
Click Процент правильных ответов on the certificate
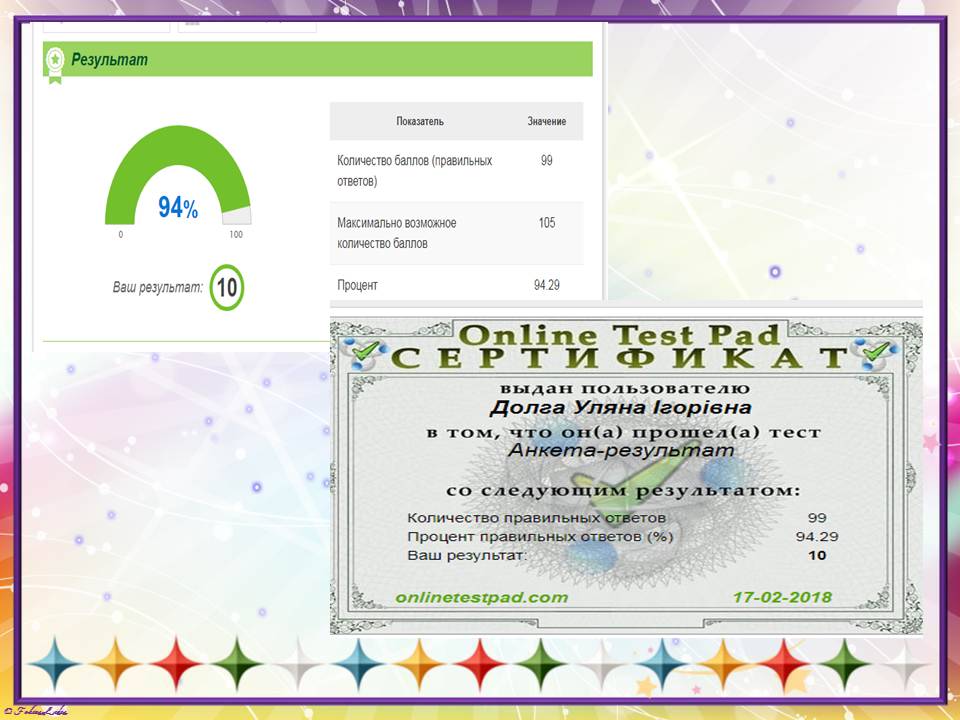[x=540, y=537]
